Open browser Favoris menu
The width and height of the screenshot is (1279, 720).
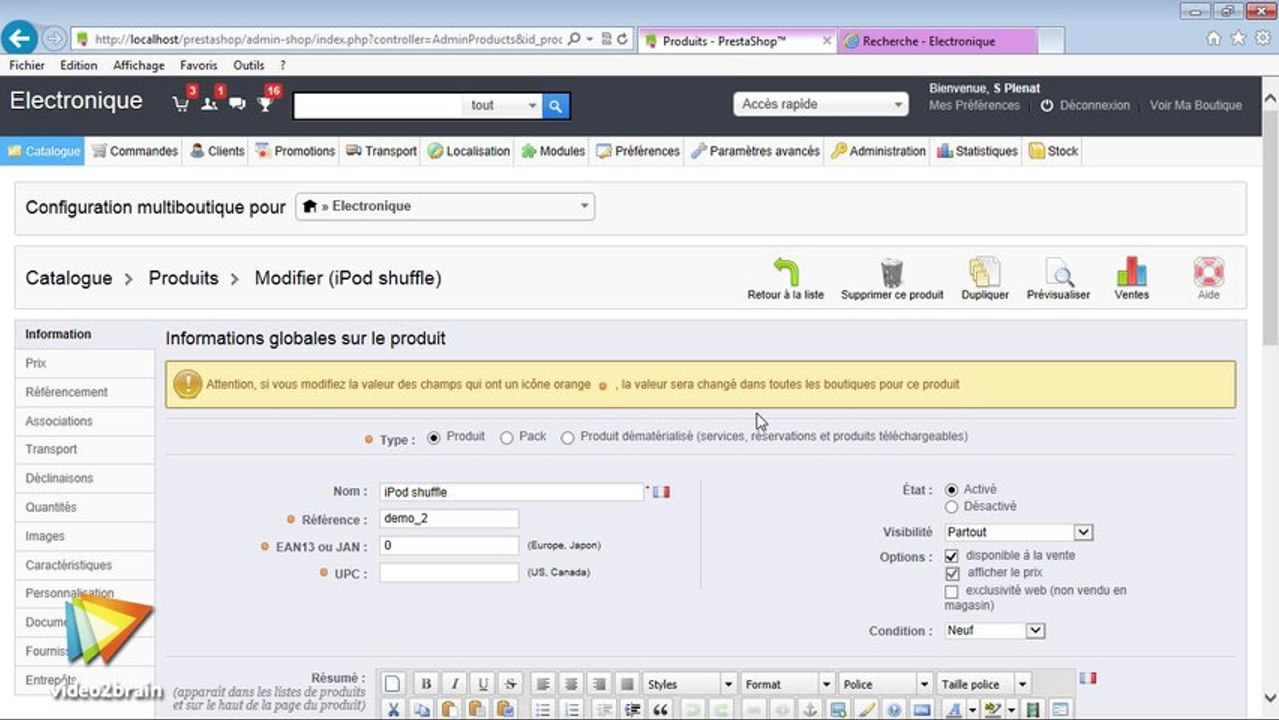click(199, 65)
